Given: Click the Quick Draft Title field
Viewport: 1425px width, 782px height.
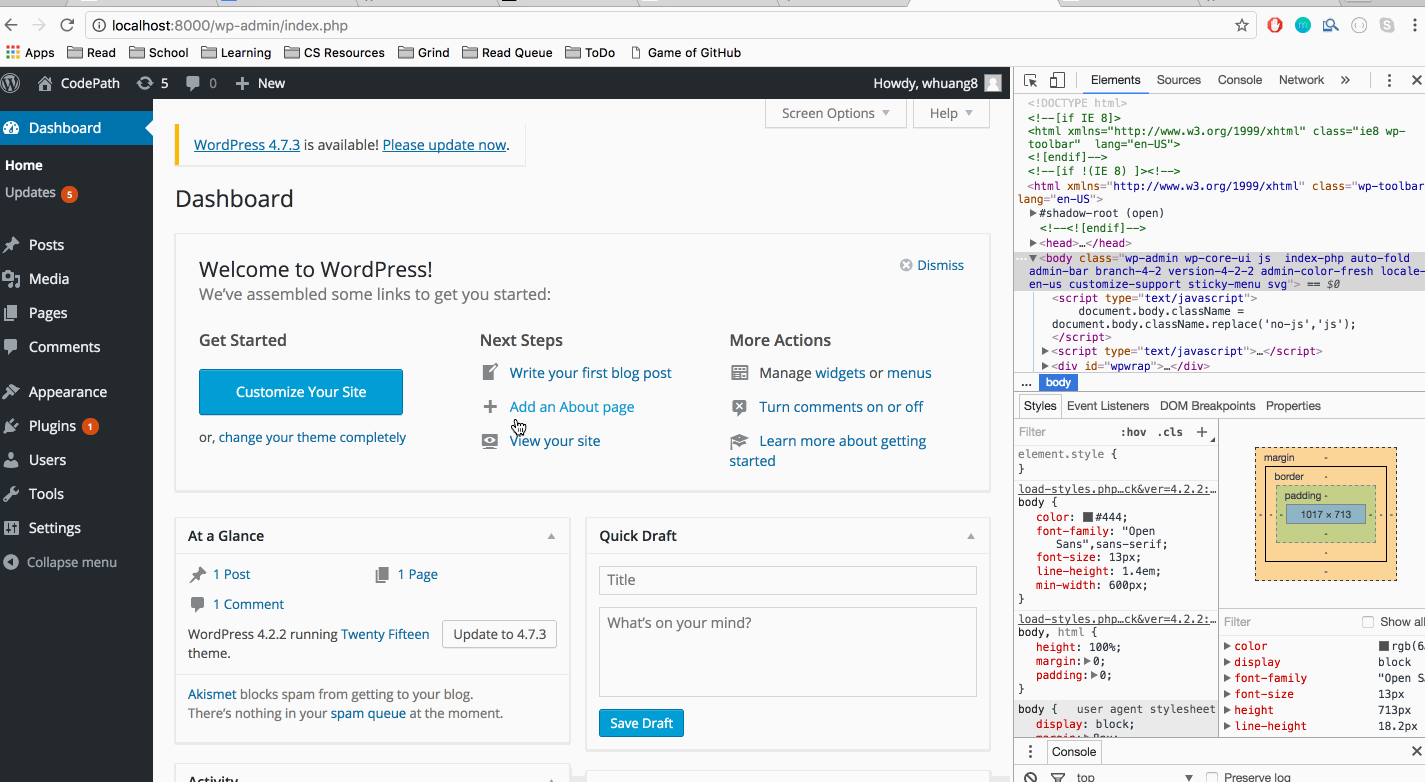Looking at the screenshot, I should pyautogui.click(x=788, y=580).
